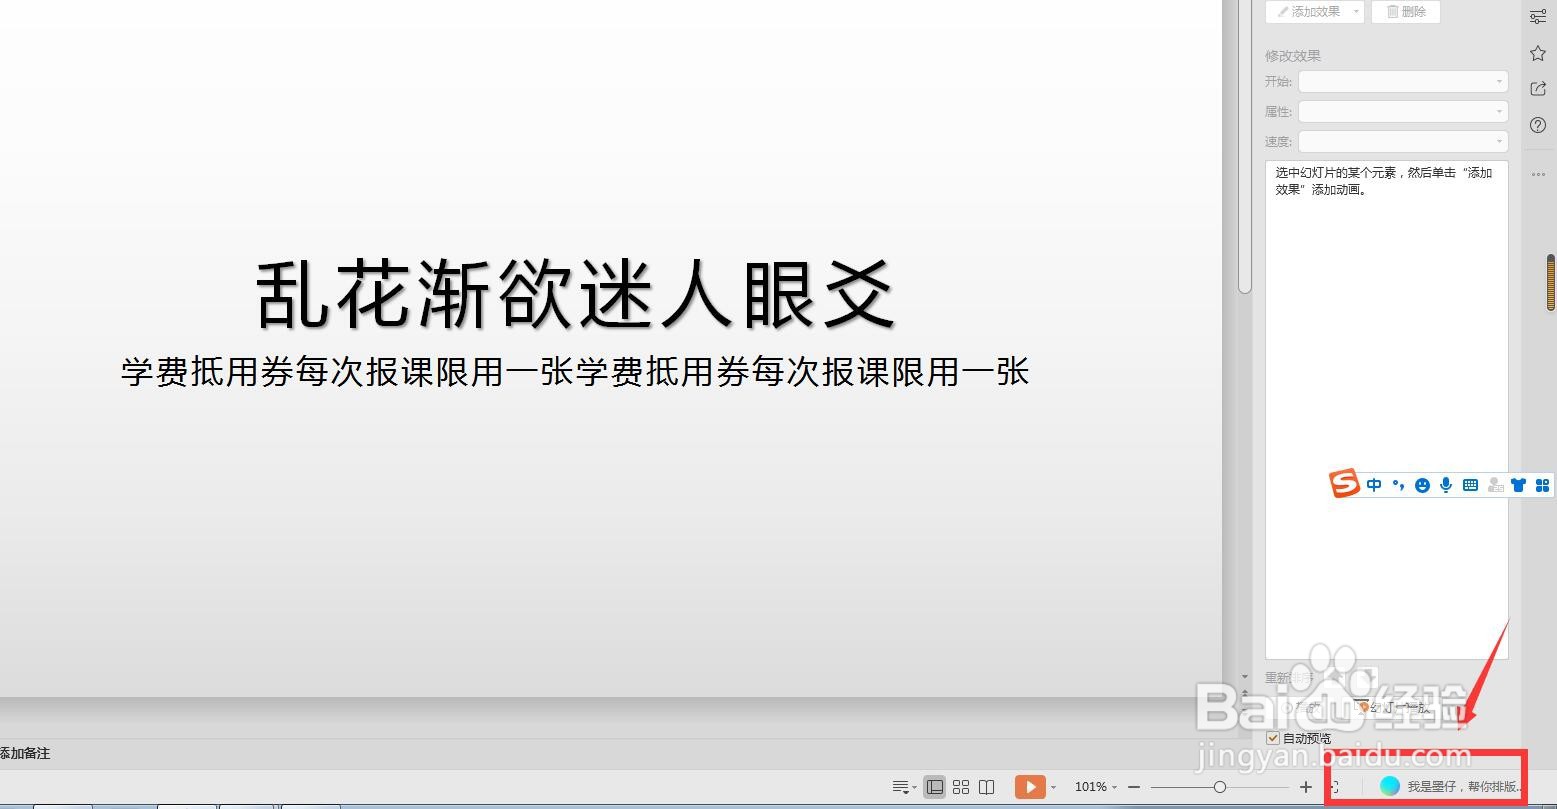Viewport: 1557px width, 809px height.
Task: Fit slide to window icon
Action: (x=1334, y=787)
